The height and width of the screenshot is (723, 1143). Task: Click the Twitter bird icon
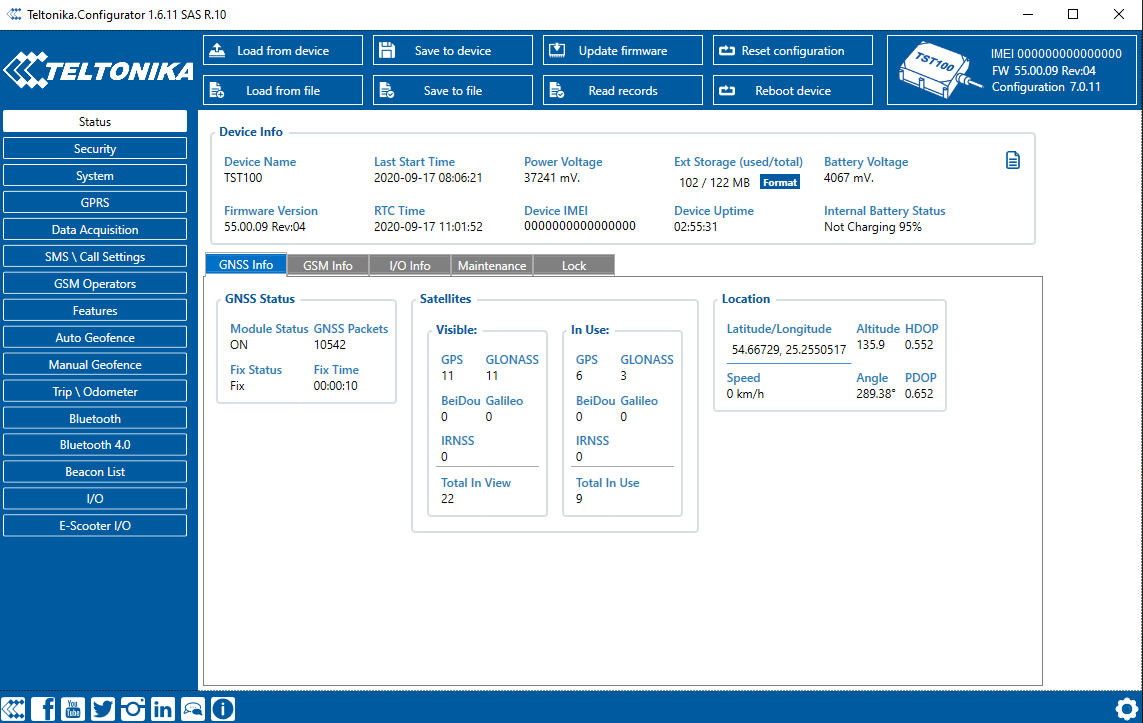point(103,709)
